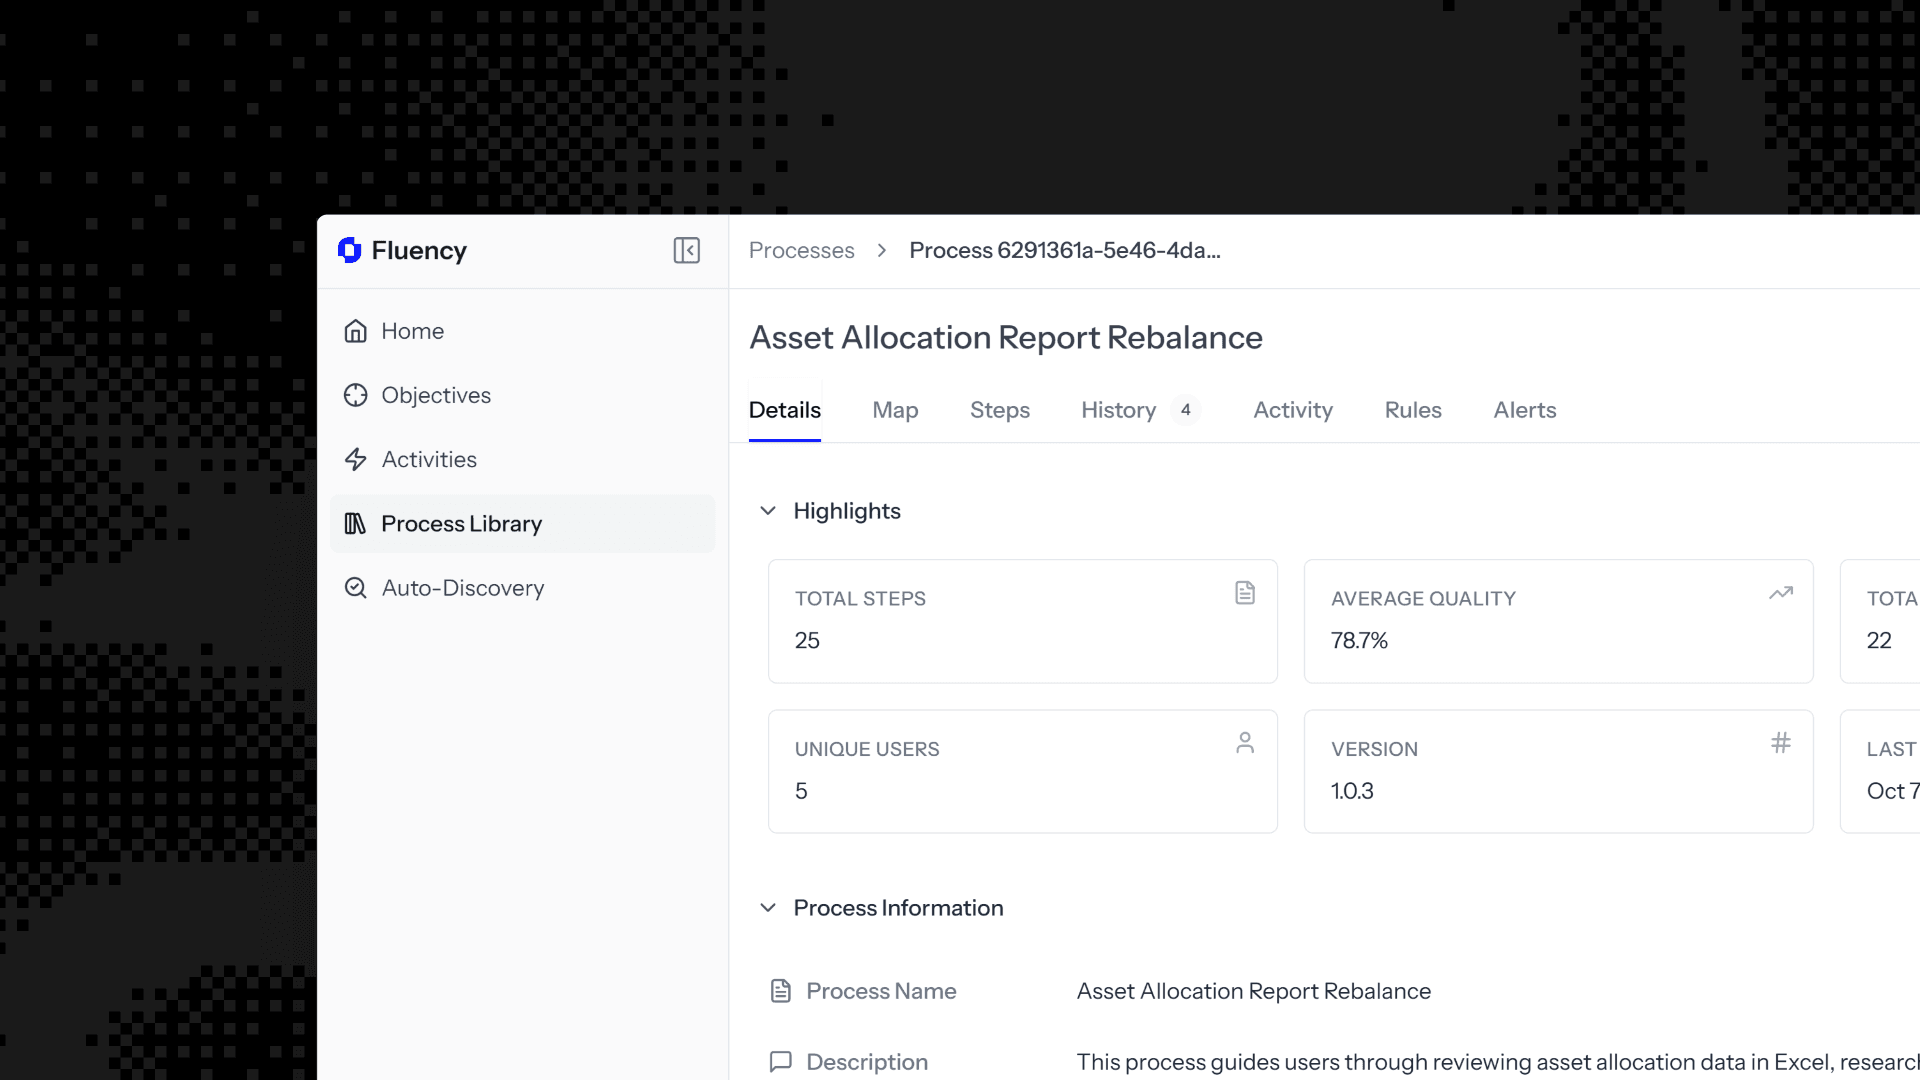Click the document icon in Total Steps card
The width and height of the screenshot is (1920, 1080).
tap(1244, 593)
